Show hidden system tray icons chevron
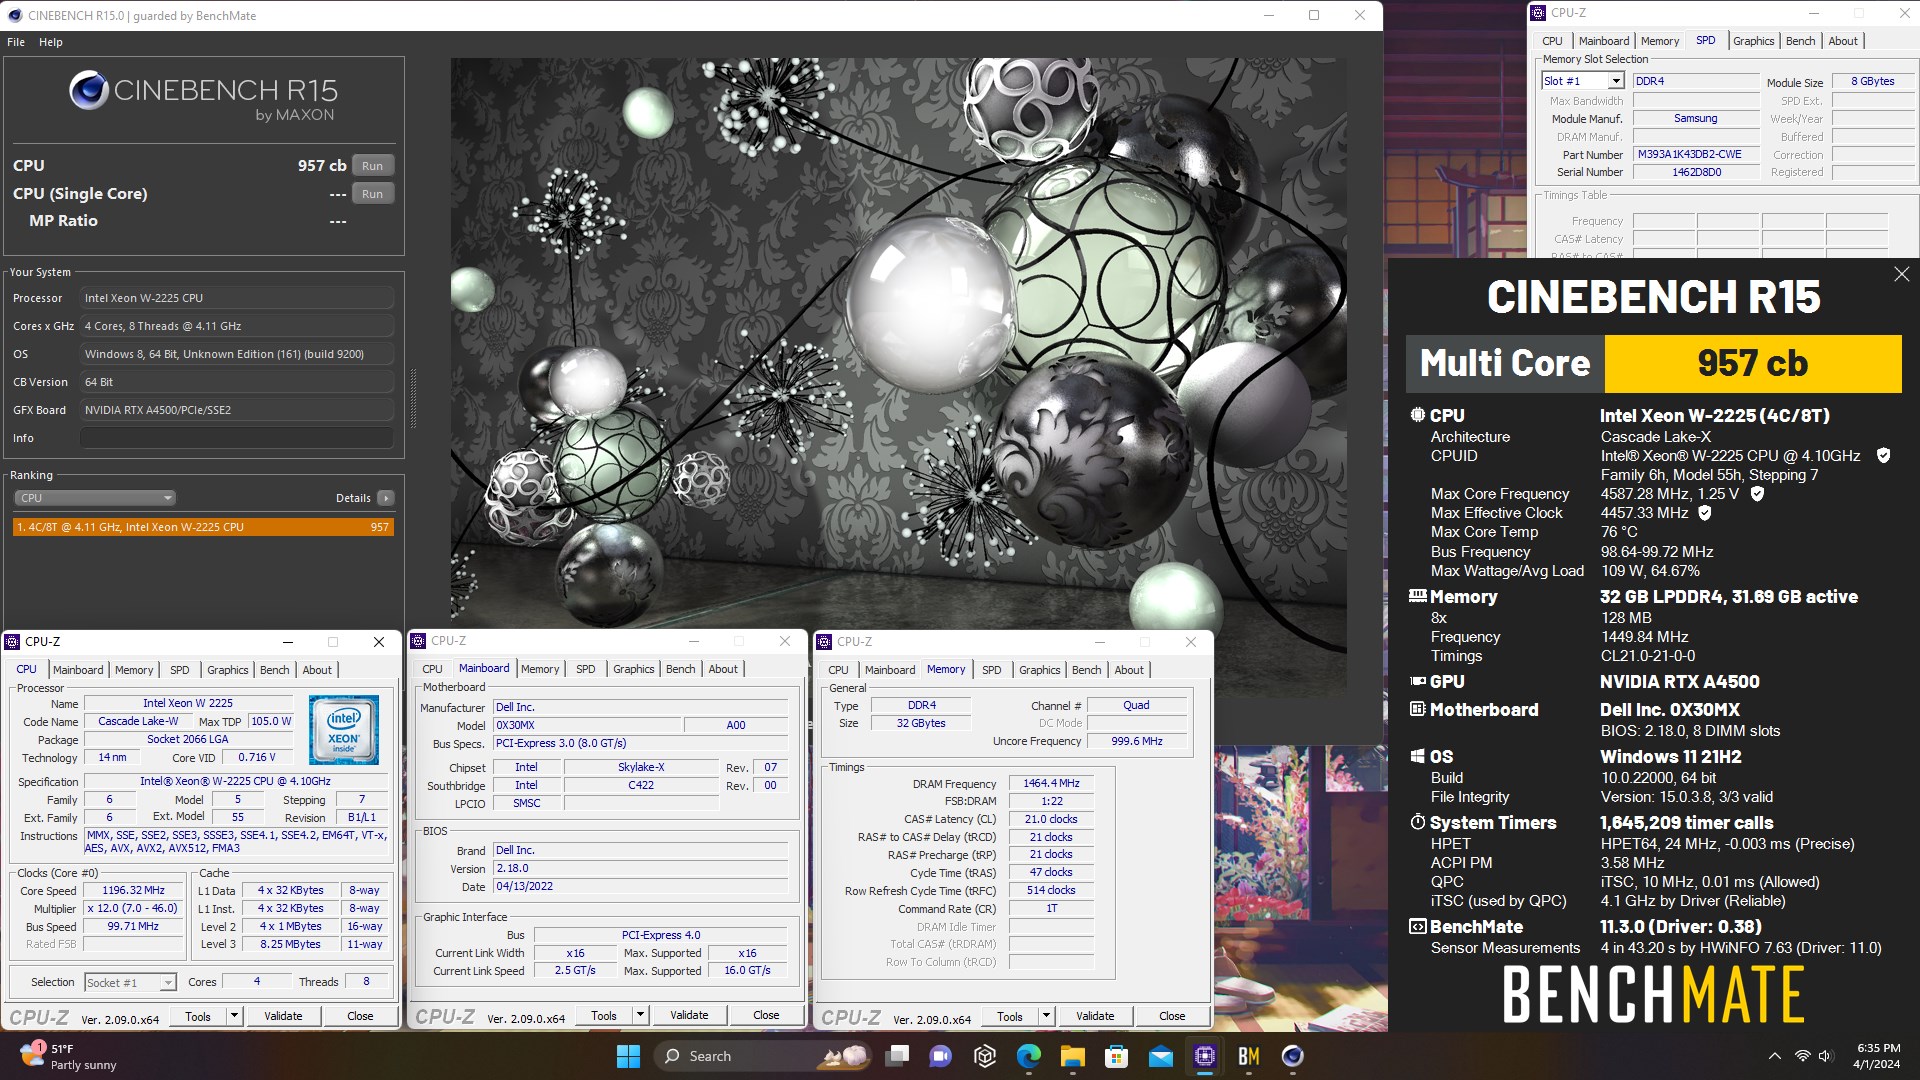This screenshot has height=1080, width=1920. pyautogui.click(x=1775, y=1056)
